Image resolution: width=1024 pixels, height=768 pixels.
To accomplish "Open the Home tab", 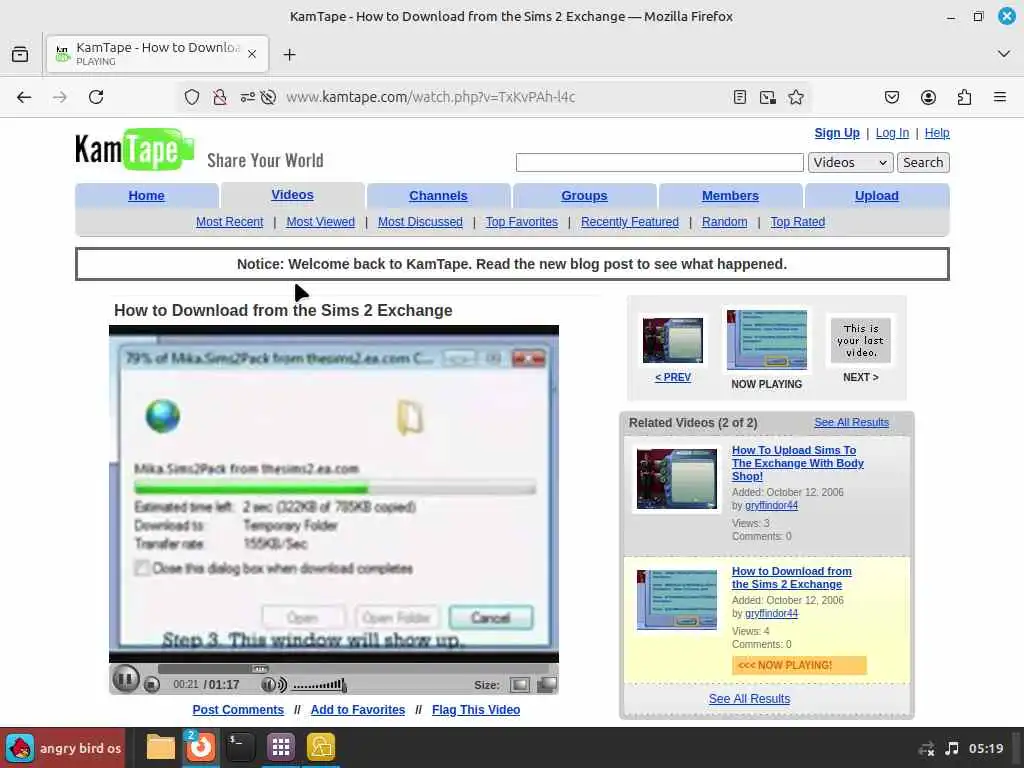I will [x=146, y=196].
